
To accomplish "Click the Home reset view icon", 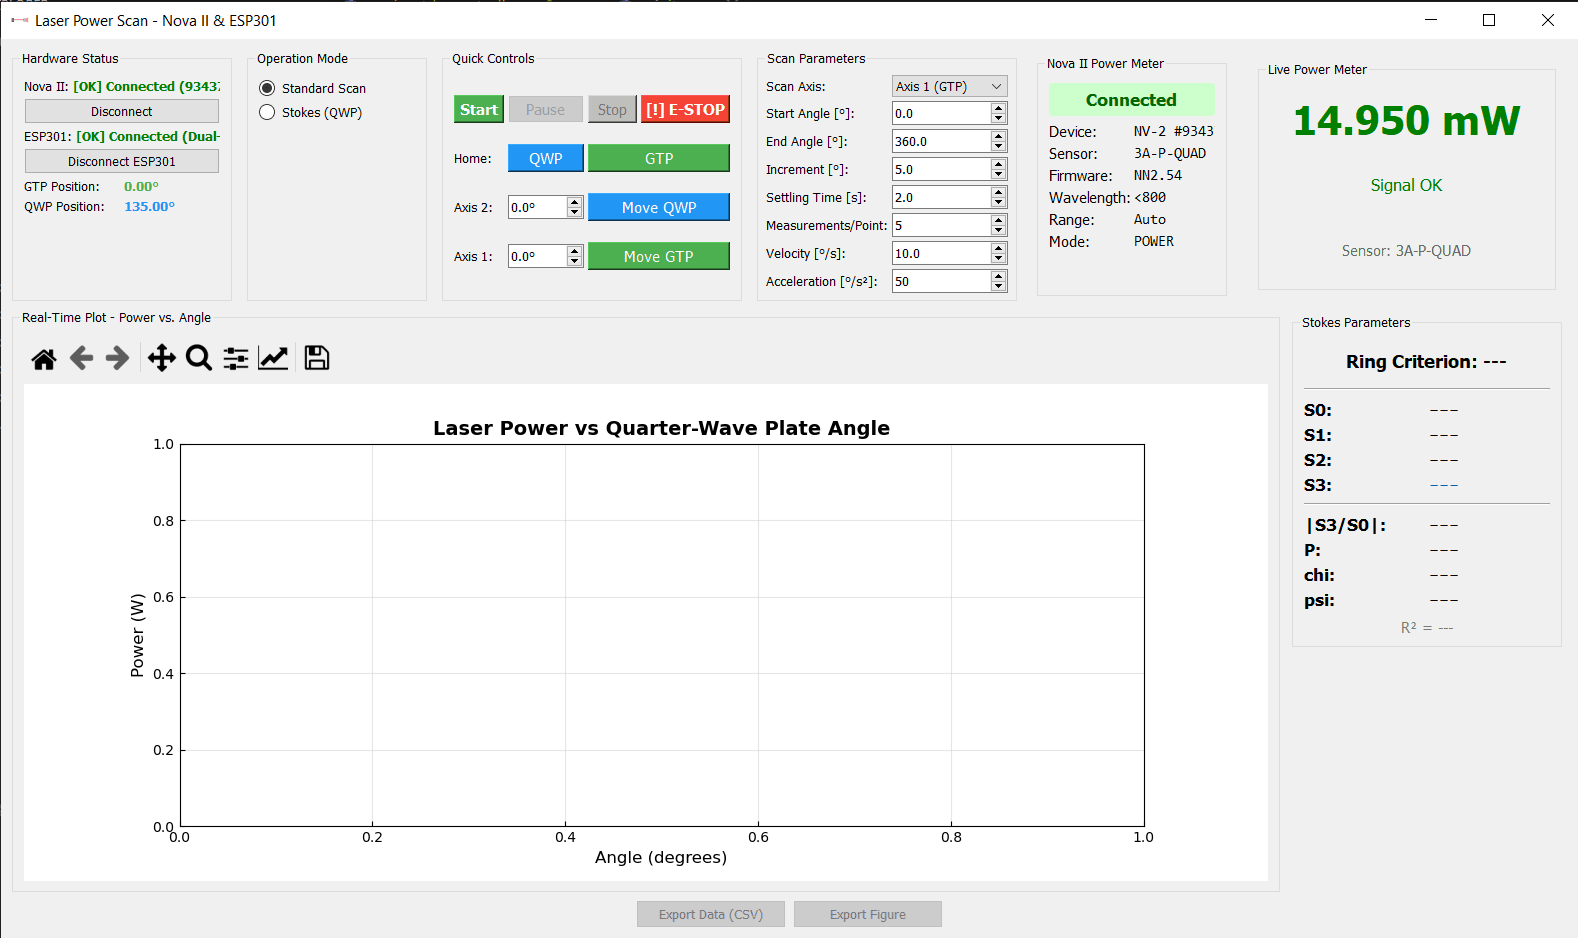I will click(x=44, y=359).
